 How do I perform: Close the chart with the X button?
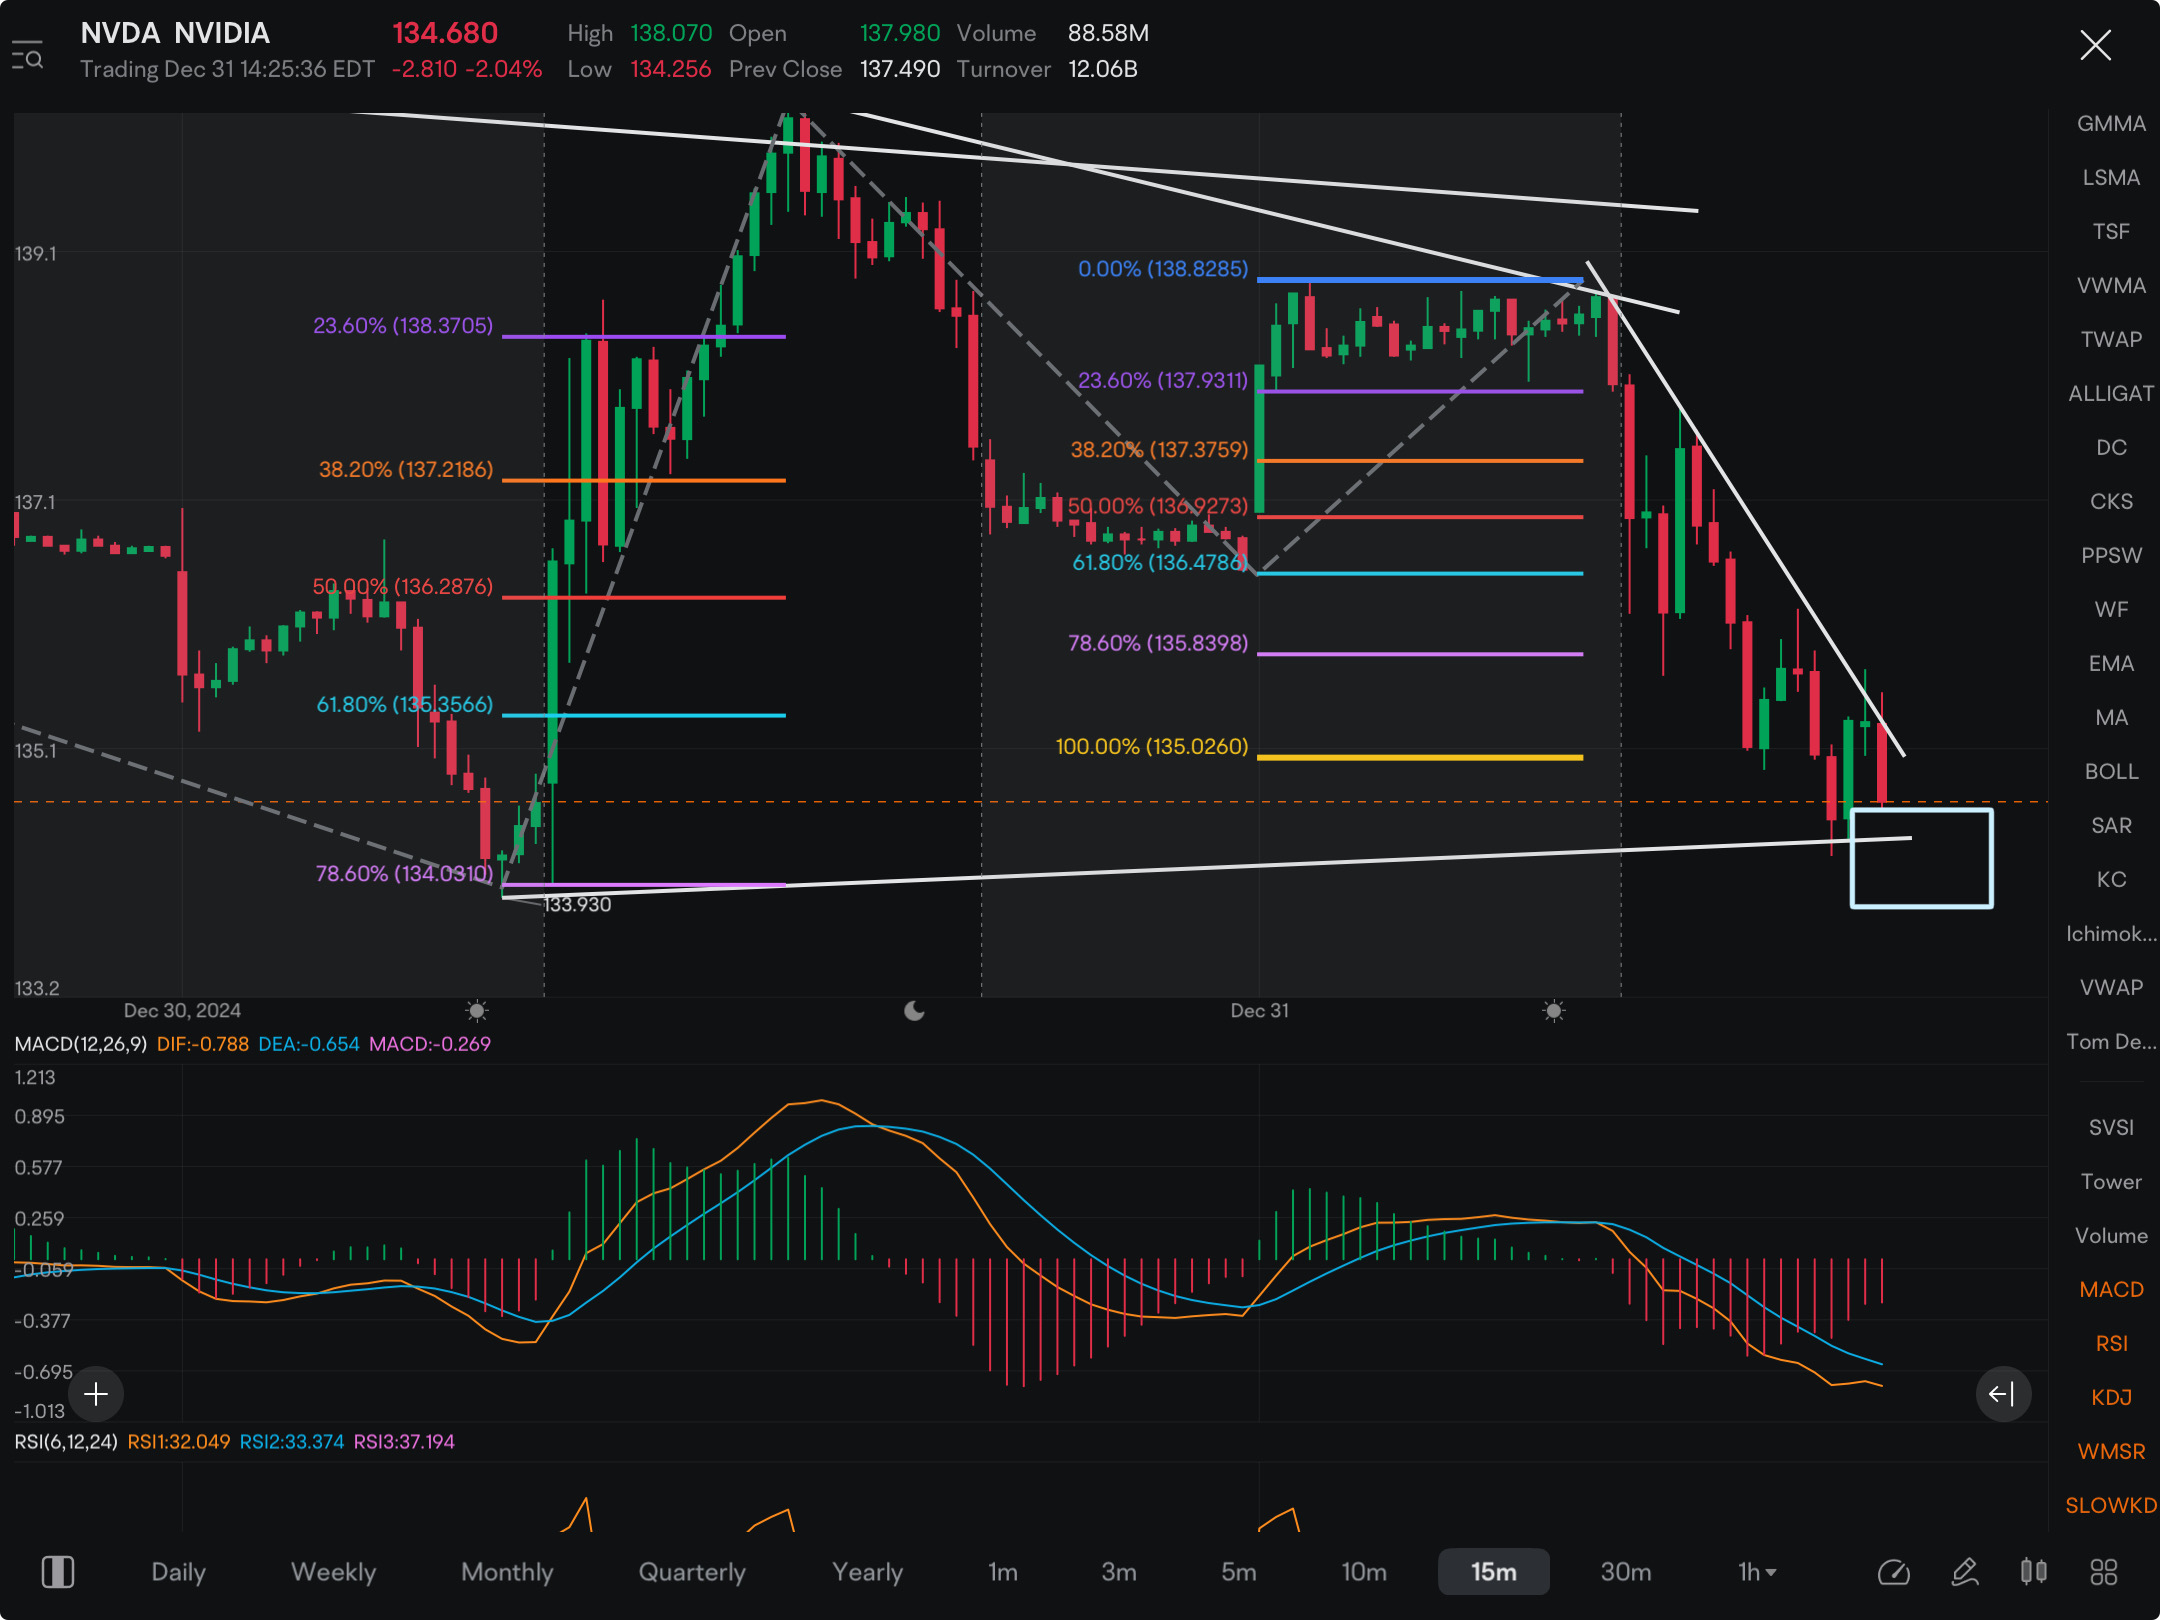2095,45
